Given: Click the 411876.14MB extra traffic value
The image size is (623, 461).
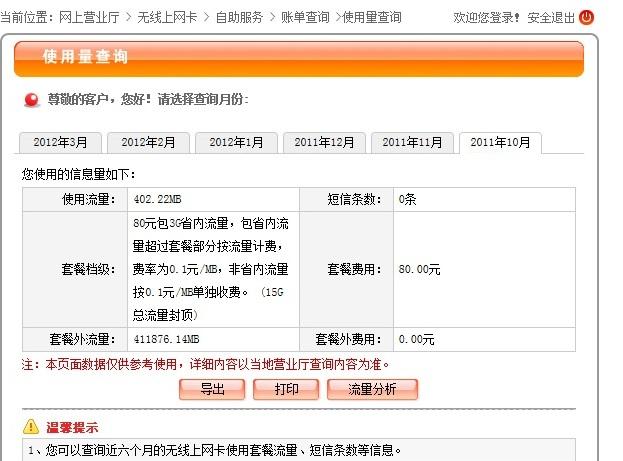Looking at the screenshot, I should pyautogui.click(x=166, y=339).
